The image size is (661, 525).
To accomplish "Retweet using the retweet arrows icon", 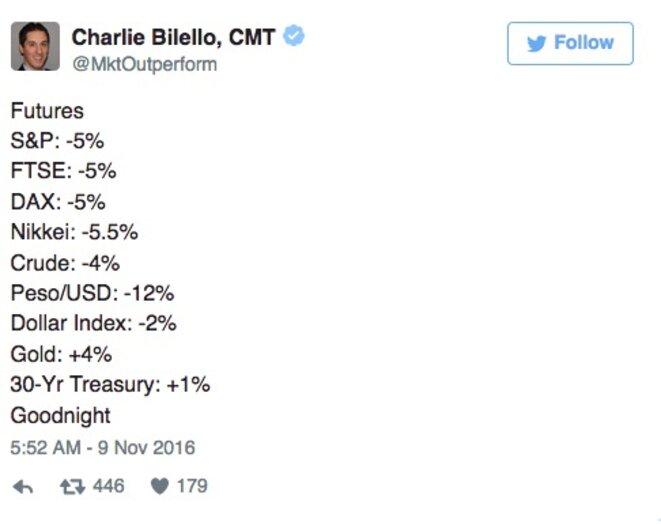I will (73, 487).
